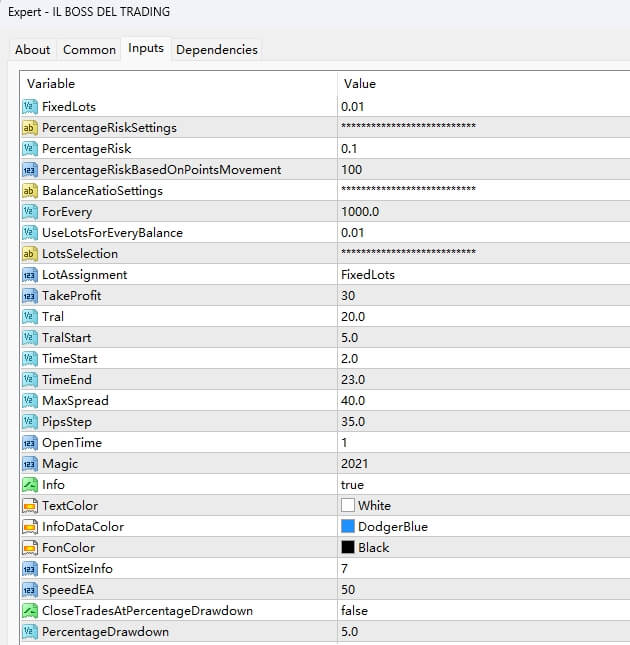Screen dimensions: 630x645
Task: Toggle the Info value set to true
Action: point(353,485)
